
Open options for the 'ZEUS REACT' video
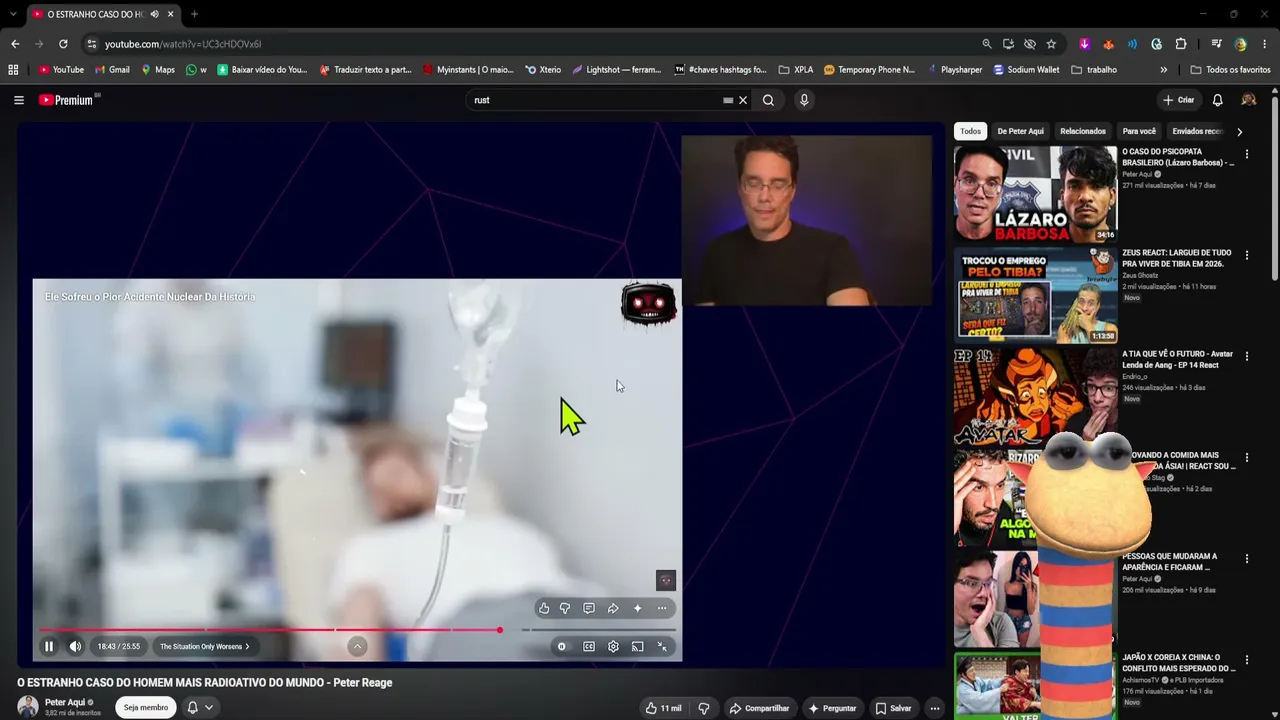coord(1246,256)
